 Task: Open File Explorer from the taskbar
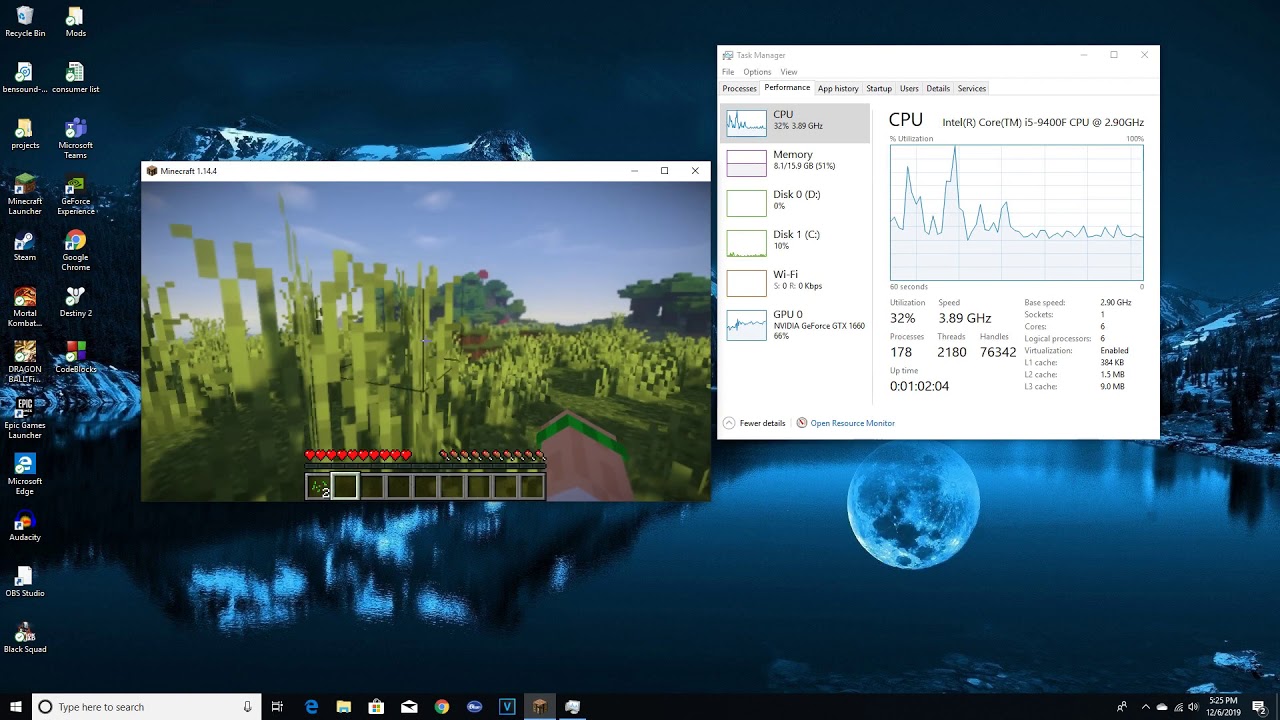344,706
